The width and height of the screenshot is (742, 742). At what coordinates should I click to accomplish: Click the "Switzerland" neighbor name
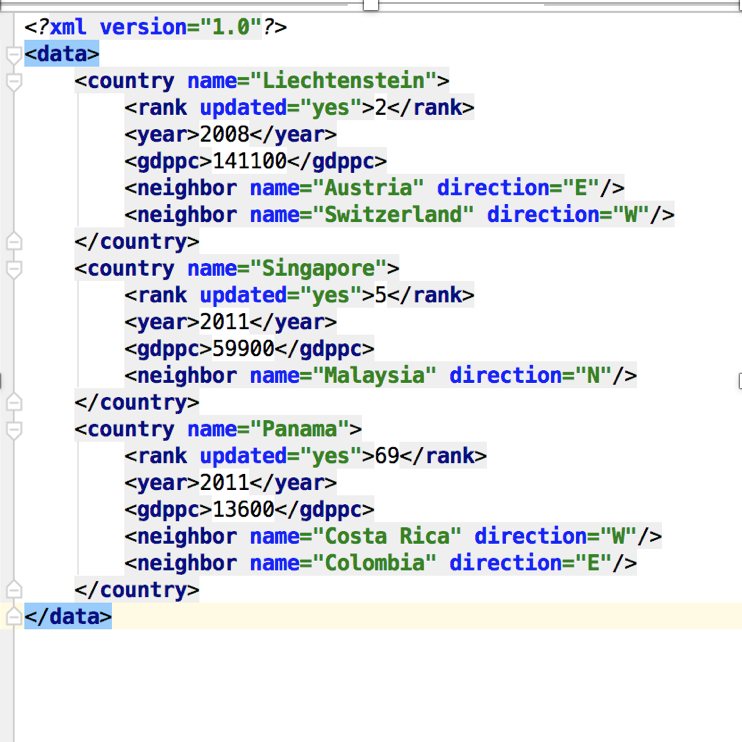coord(393,215)
